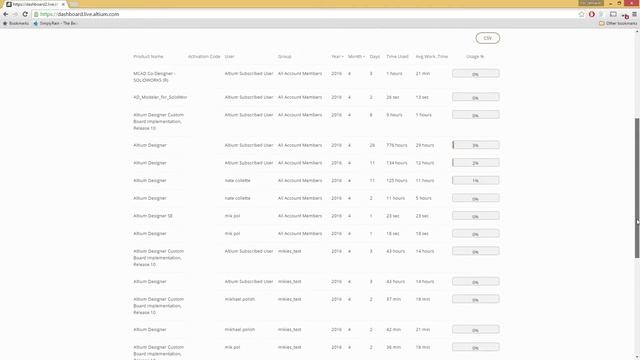Click the browser forward arrow
This screenshot has width=640, height=360.
point(15,14)
